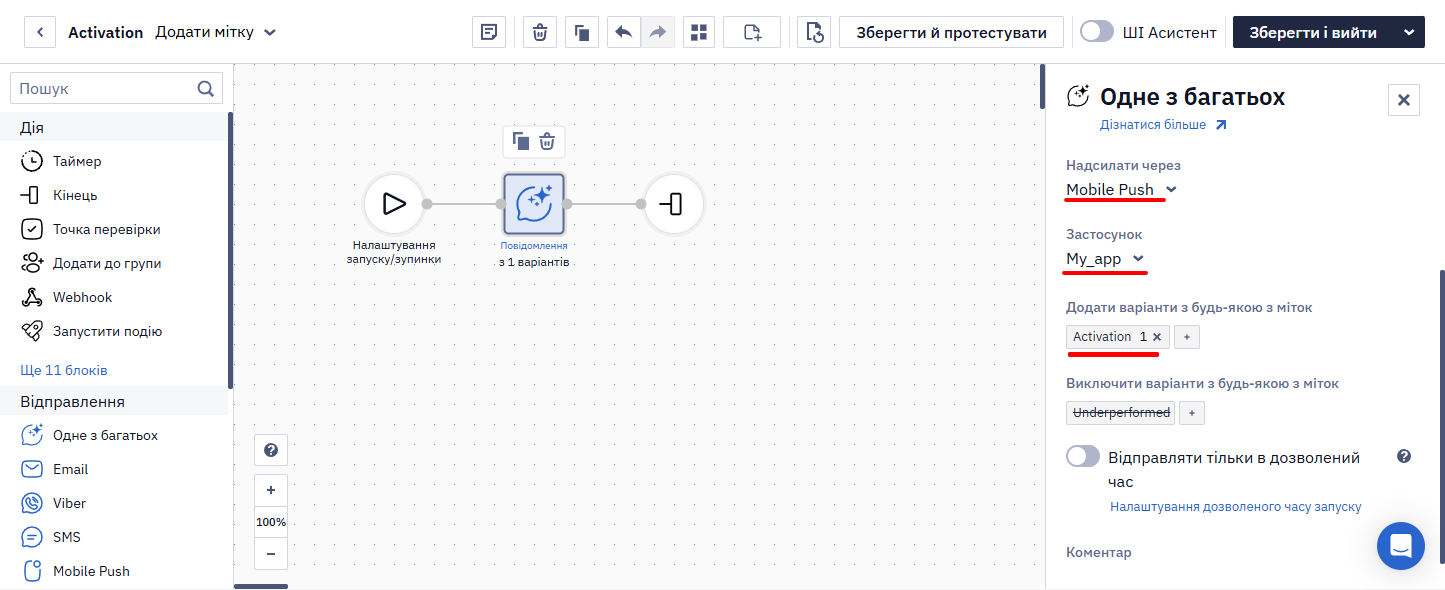This screenshot has width=1445, height=590.
Task: Delete with the top toolbar trash icon
Action: tap(540, 32)
